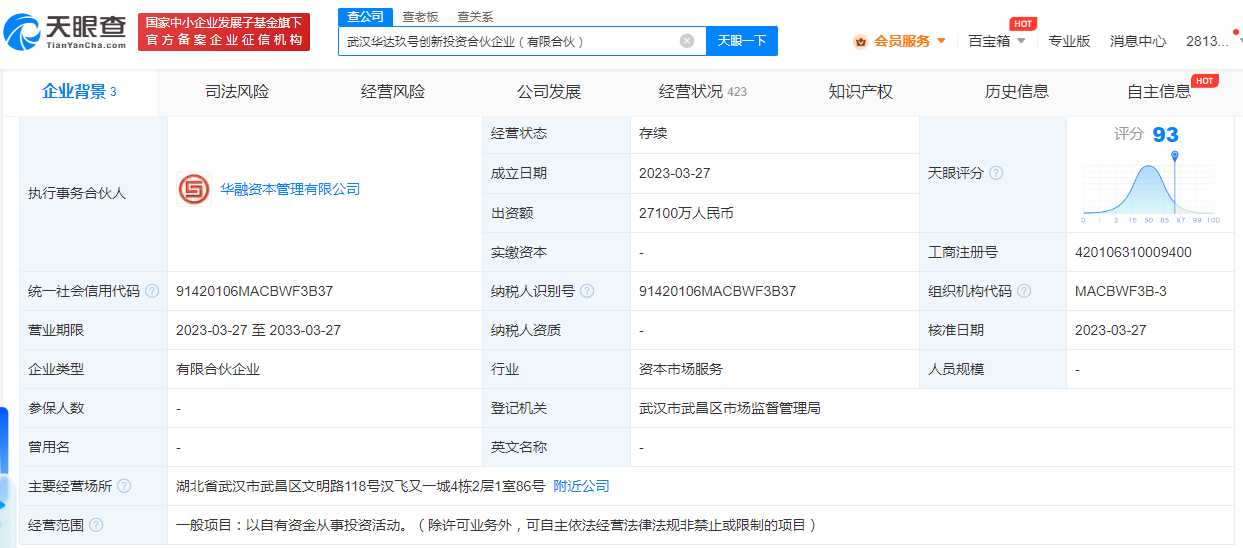The height and width of the screenshot is (548, 1243).
Task: Open the 历史信息 tab
Action: click(1017, 91)
